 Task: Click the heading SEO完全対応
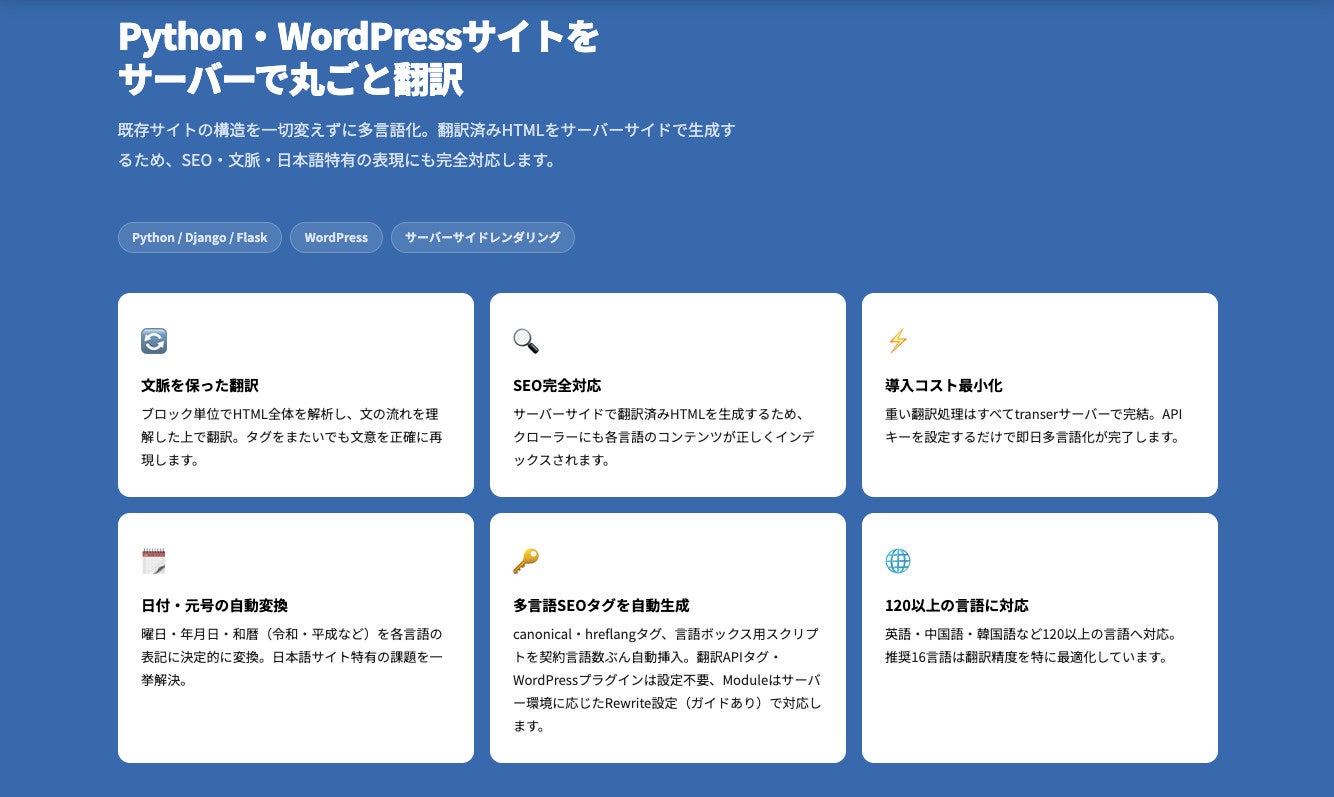(x=557, y=385)
